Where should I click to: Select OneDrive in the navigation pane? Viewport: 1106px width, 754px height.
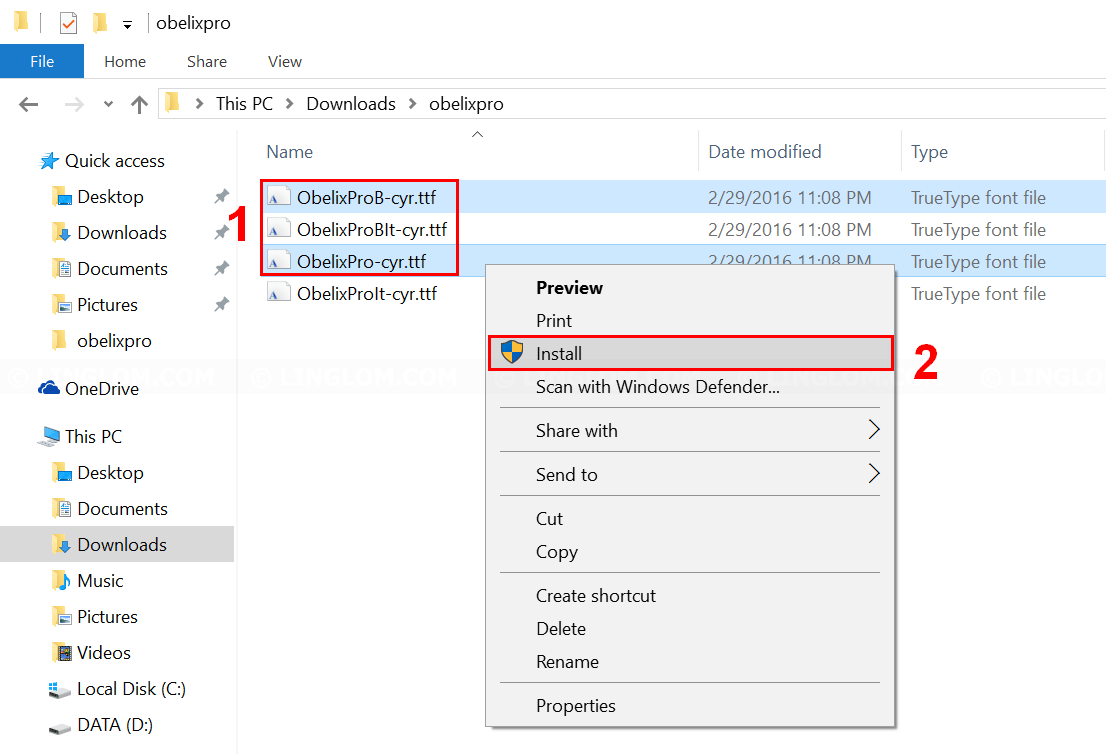[x=102, y=389]
